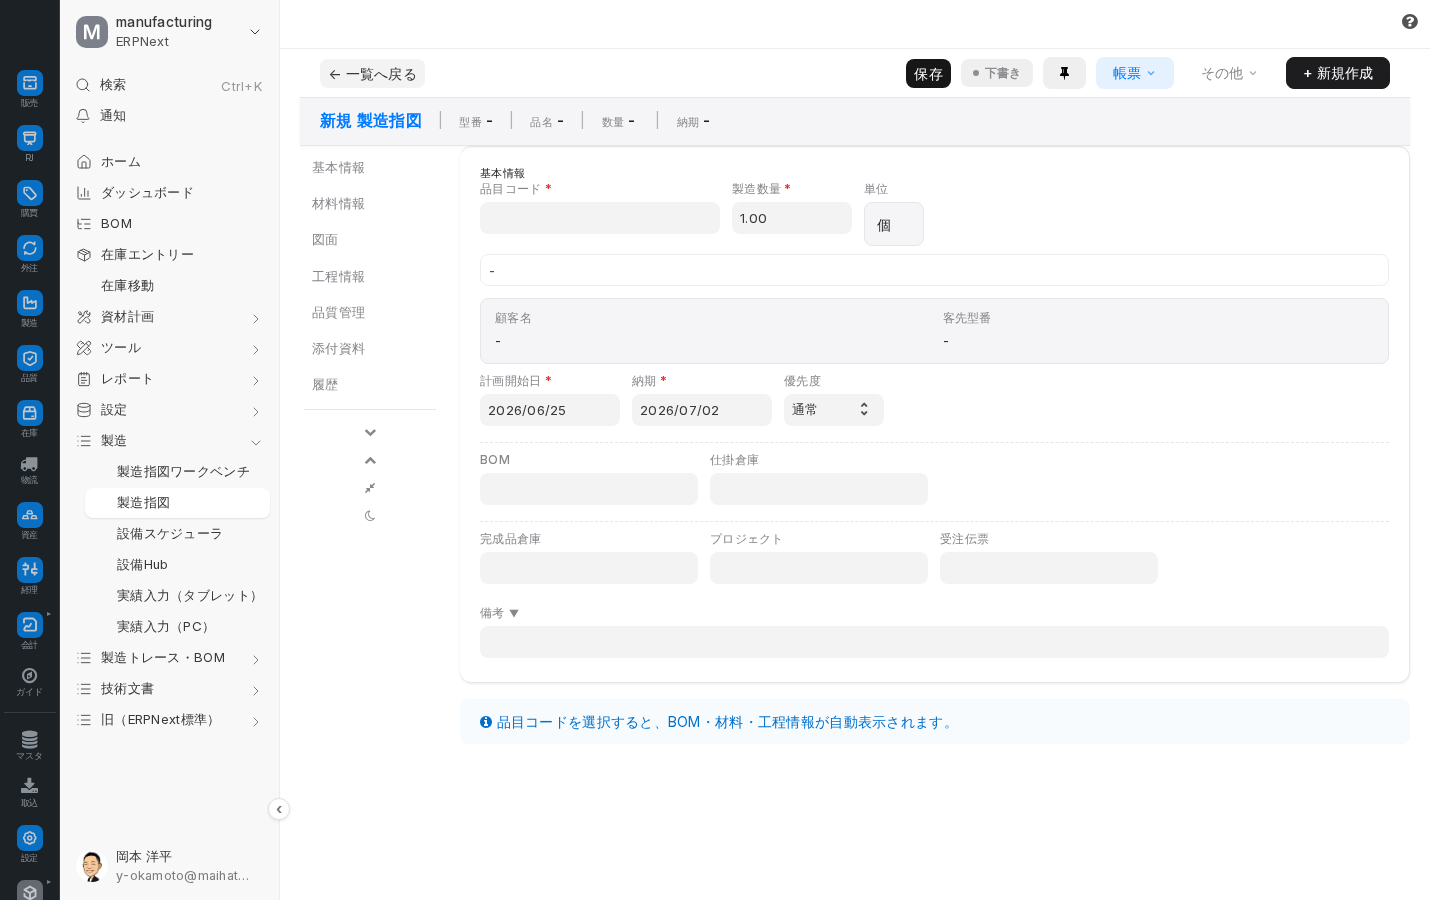Collapse the sidebar with the arrow handle

tap(279, 809)
